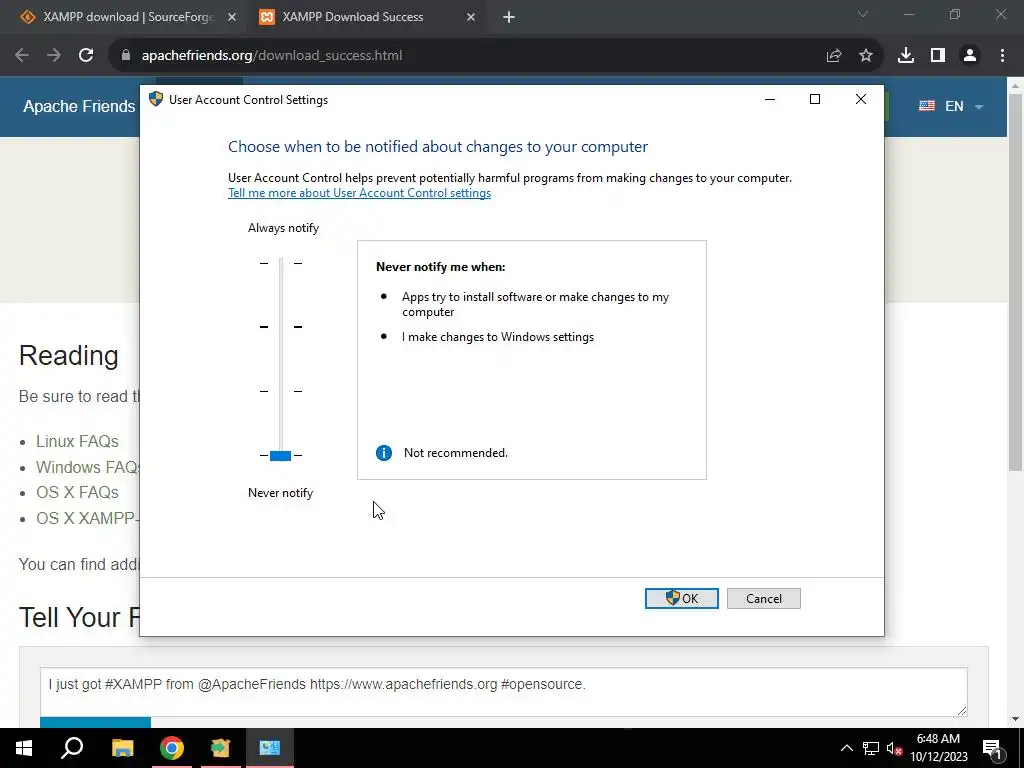This screenshot has width=1024, height=768.
Task: Maximize the User Account Control Settings window
Action: click(815, 99)
